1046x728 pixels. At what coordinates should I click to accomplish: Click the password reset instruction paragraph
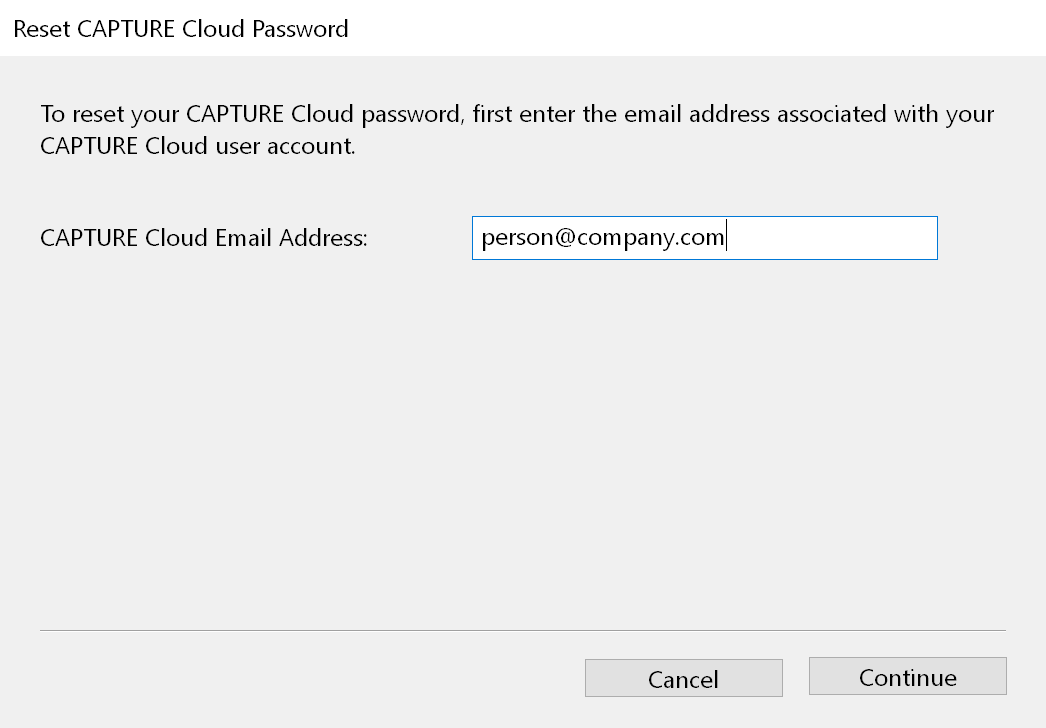[x=517, y=130]
